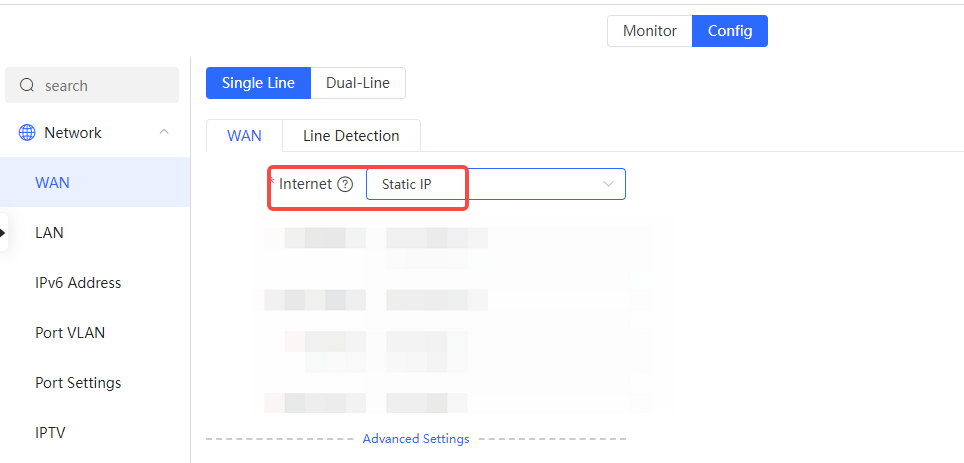This screenshot has width=964, height=463.
Task: Select the Config mode button
Action: click(x=730, y=31)
